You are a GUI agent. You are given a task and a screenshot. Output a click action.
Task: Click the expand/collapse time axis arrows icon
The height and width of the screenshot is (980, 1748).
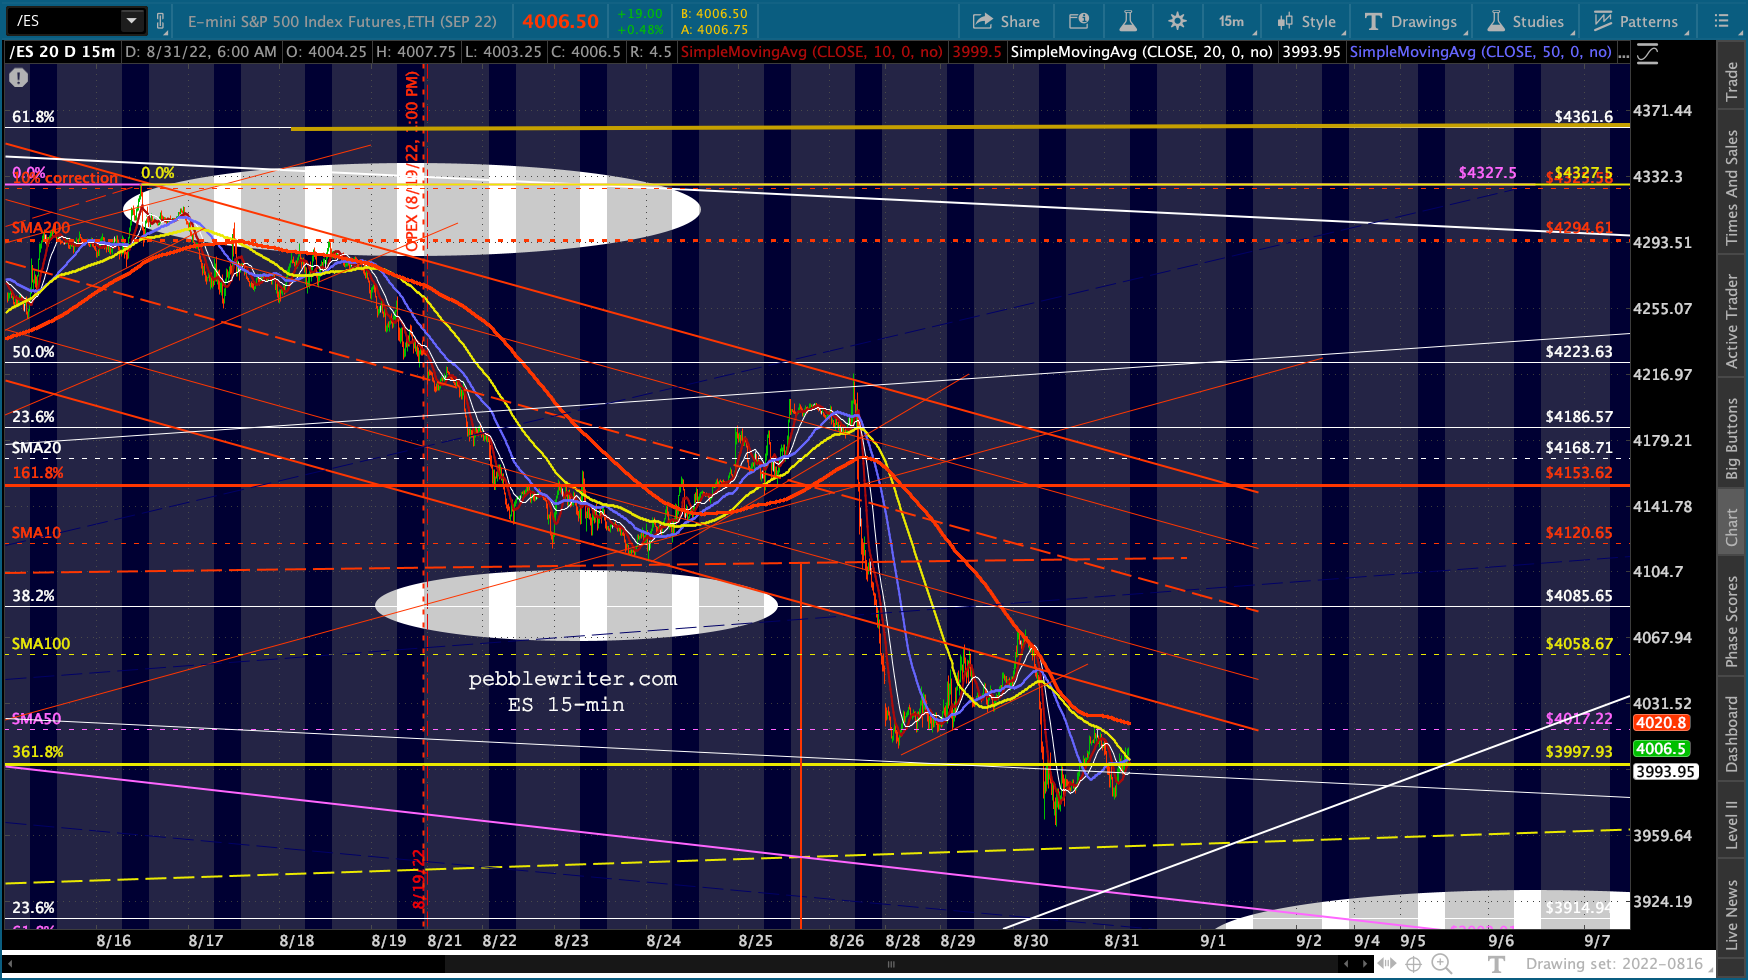coord(1386,964)
